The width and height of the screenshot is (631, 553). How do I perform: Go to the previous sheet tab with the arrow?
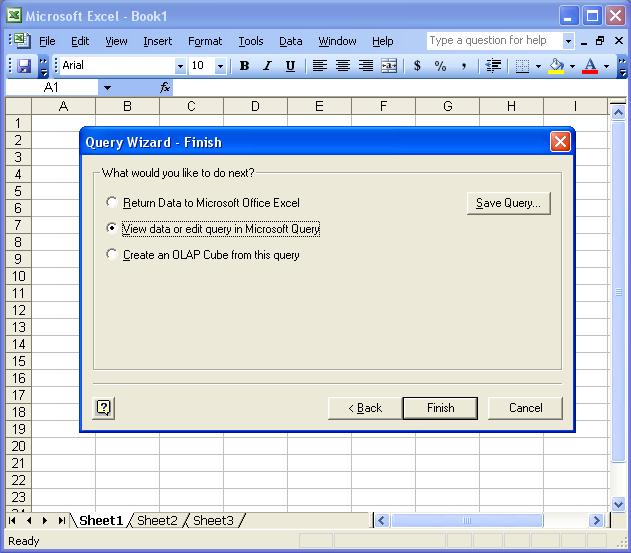[x=29, y=520]
